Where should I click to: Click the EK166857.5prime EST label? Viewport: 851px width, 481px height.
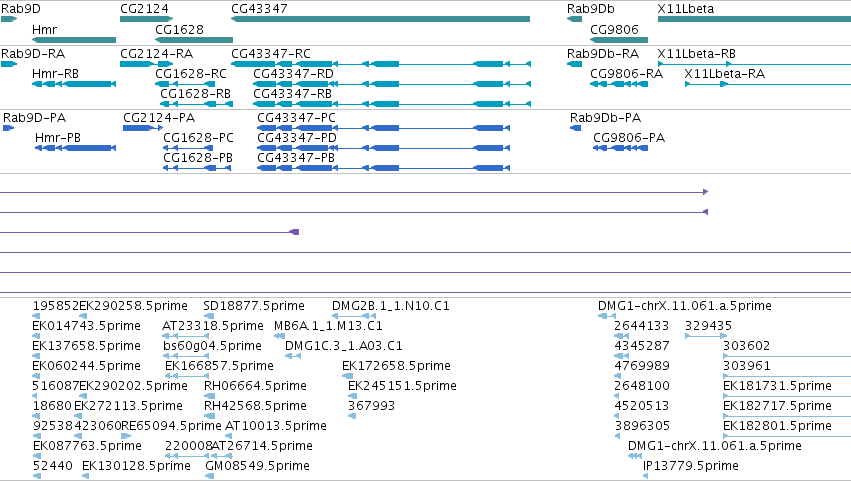tap(219, 366)
